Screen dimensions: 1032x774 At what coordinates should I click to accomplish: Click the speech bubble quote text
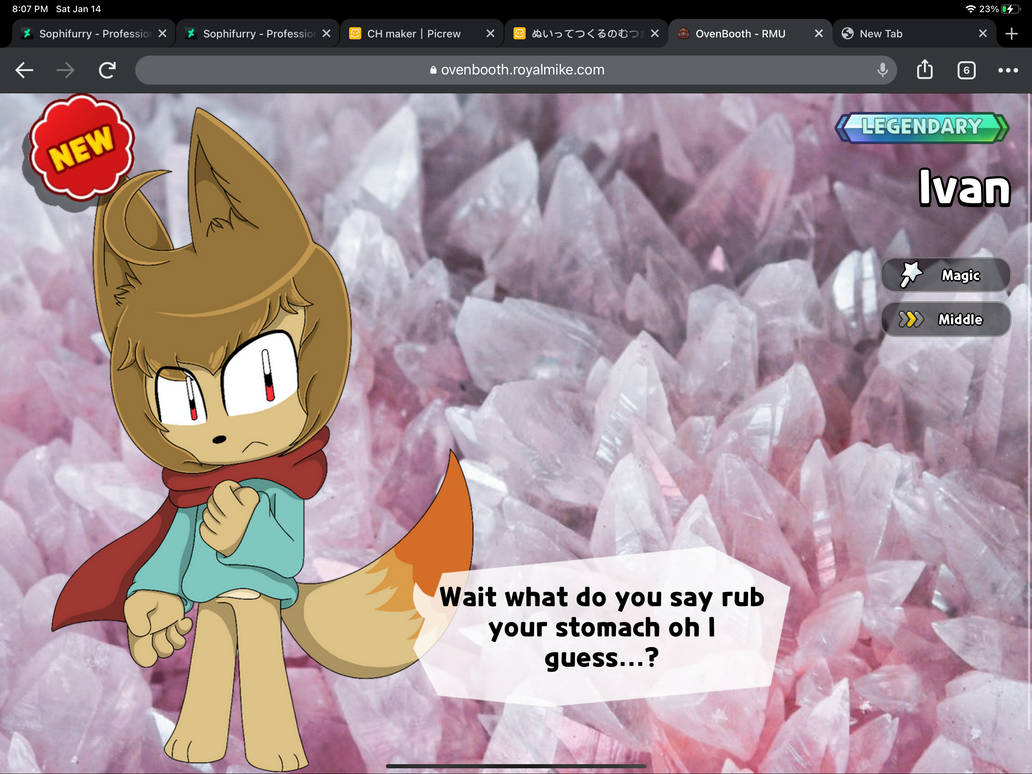[602, 627]
